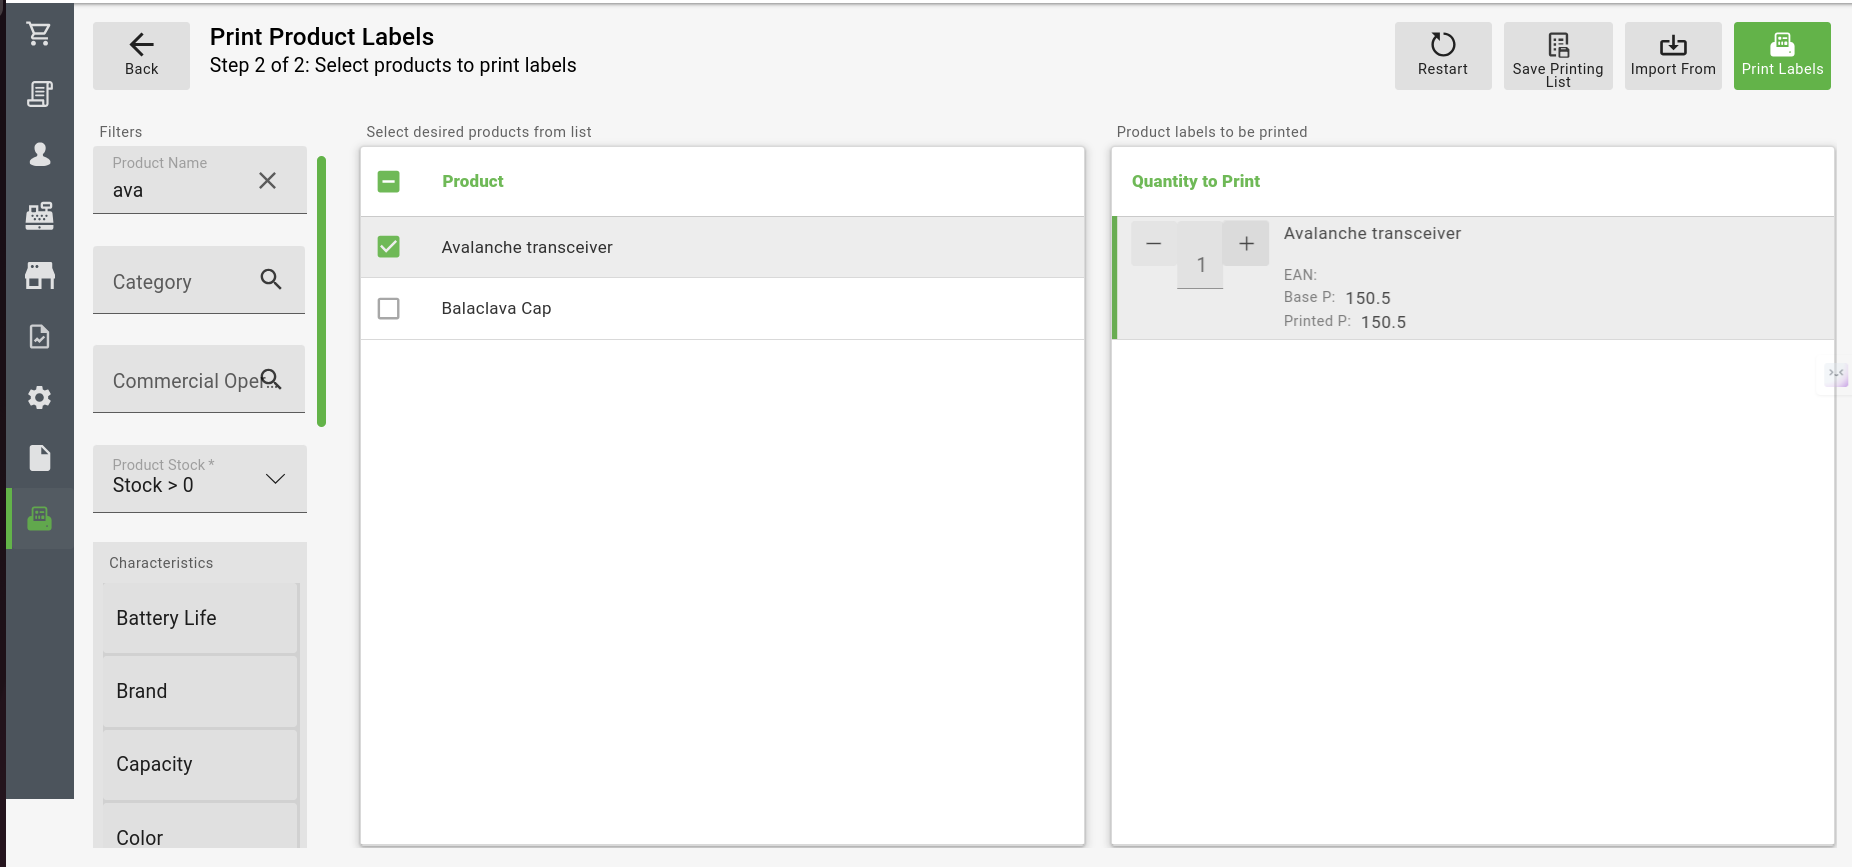Viewport: 1852px width, 867px height.
Task: Clear the Product Name filter text
Action: click(267, 181)
